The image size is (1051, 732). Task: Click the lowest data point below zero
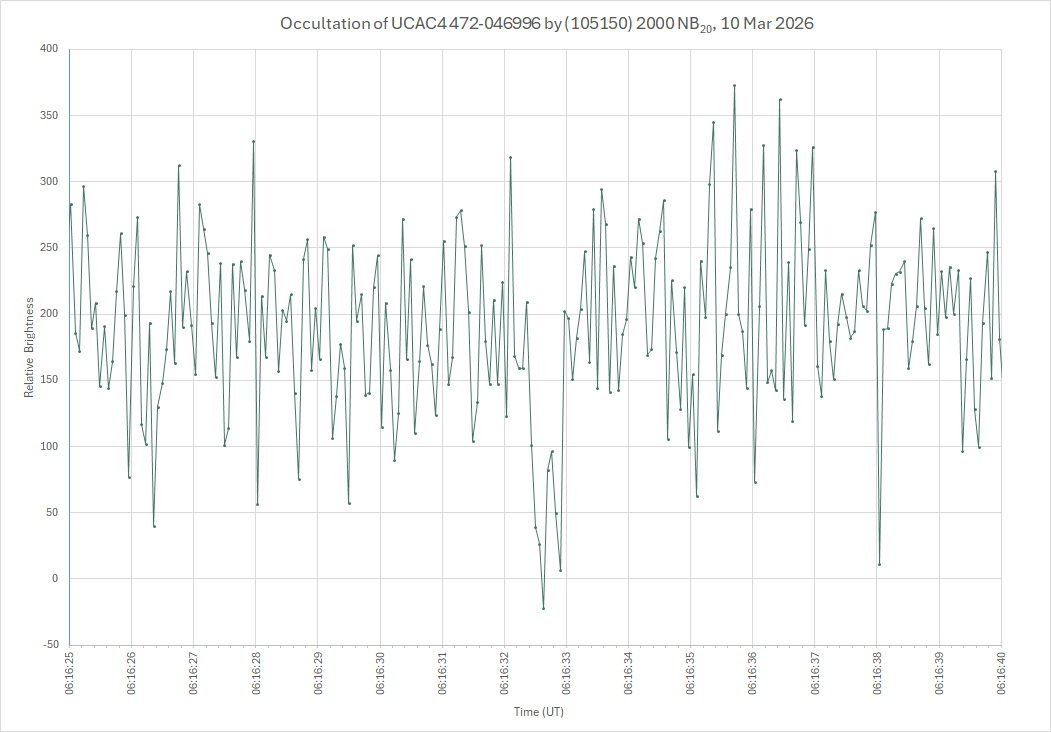coord(543,608)
